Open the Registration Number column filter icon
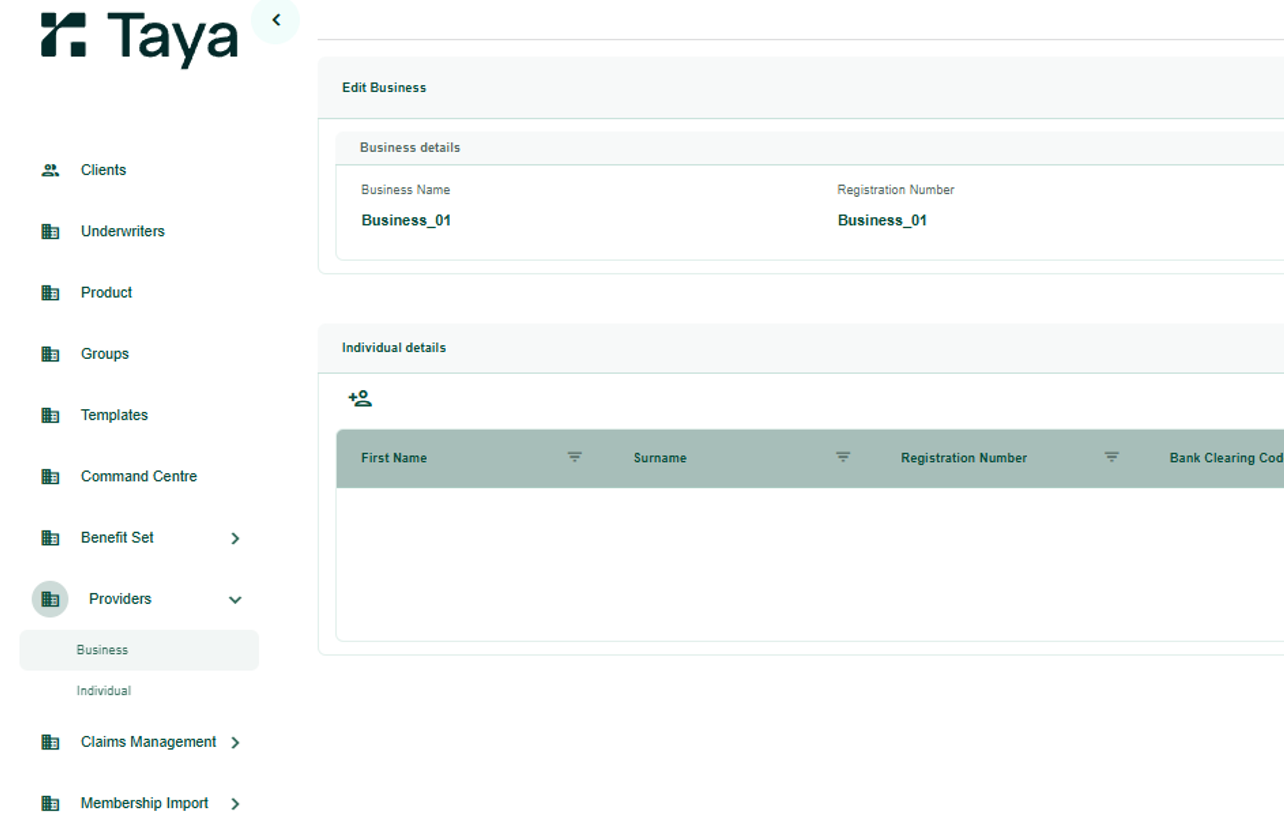This screenshot has height=840, width=1284. pyautogui.click(x=1111, y=457)
